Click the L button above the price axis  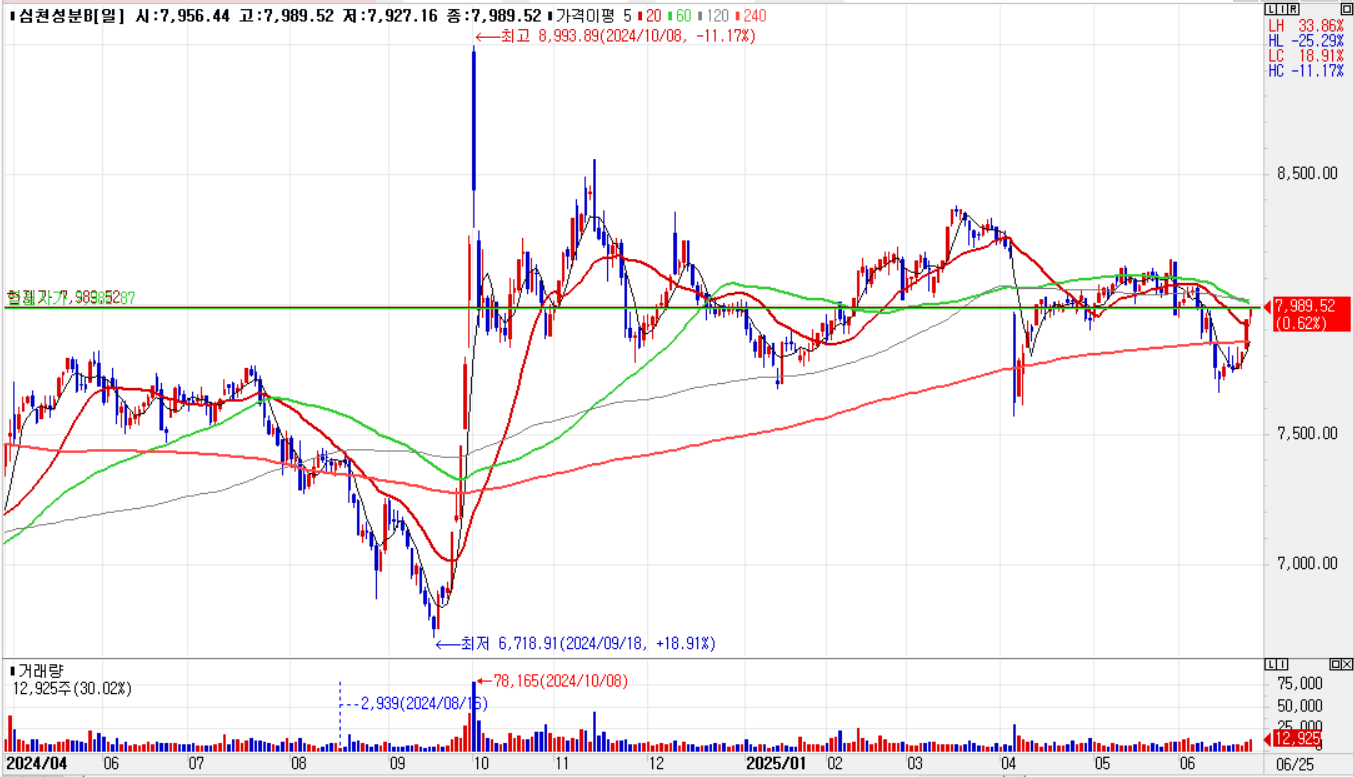tap(1270, 8)
